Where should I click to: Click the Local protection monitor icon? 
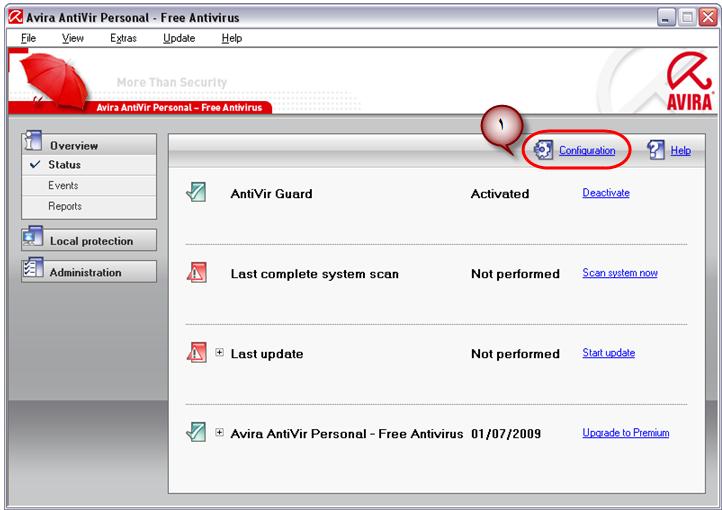pos(32,240)
